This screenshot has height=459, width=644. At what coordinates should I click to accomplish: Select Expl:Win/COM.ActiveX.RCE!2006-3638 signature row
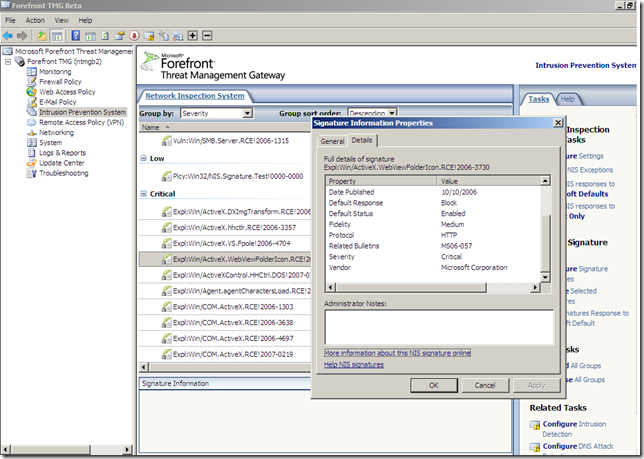[x=225, y=323]
